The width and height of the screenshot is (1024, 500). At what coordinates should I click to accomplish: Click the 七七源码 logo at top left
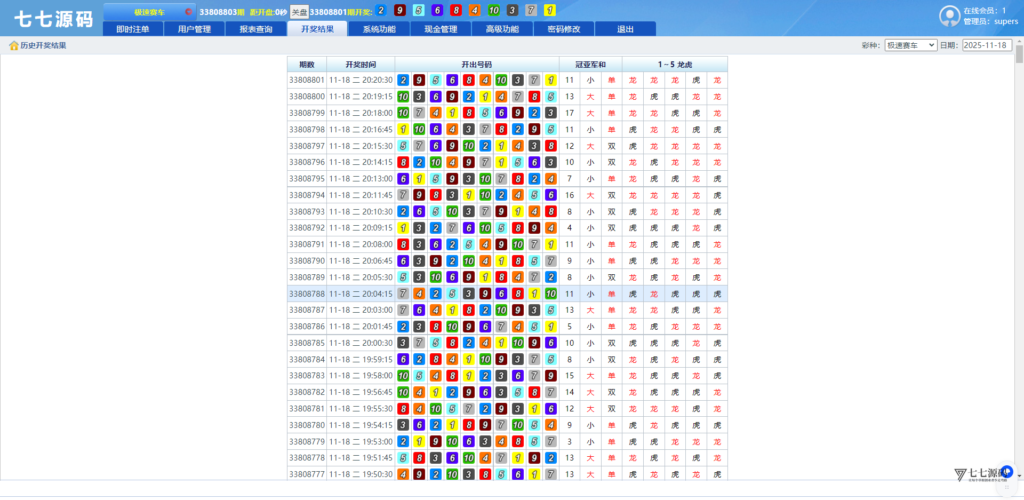click(x=52, y=17)
